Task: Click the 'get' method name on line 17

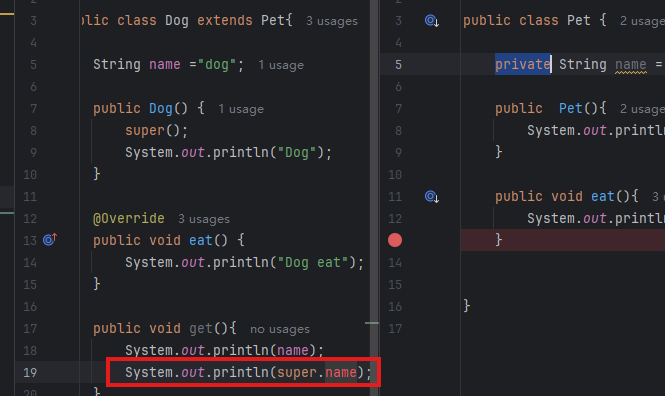Action: pos(201,329)
